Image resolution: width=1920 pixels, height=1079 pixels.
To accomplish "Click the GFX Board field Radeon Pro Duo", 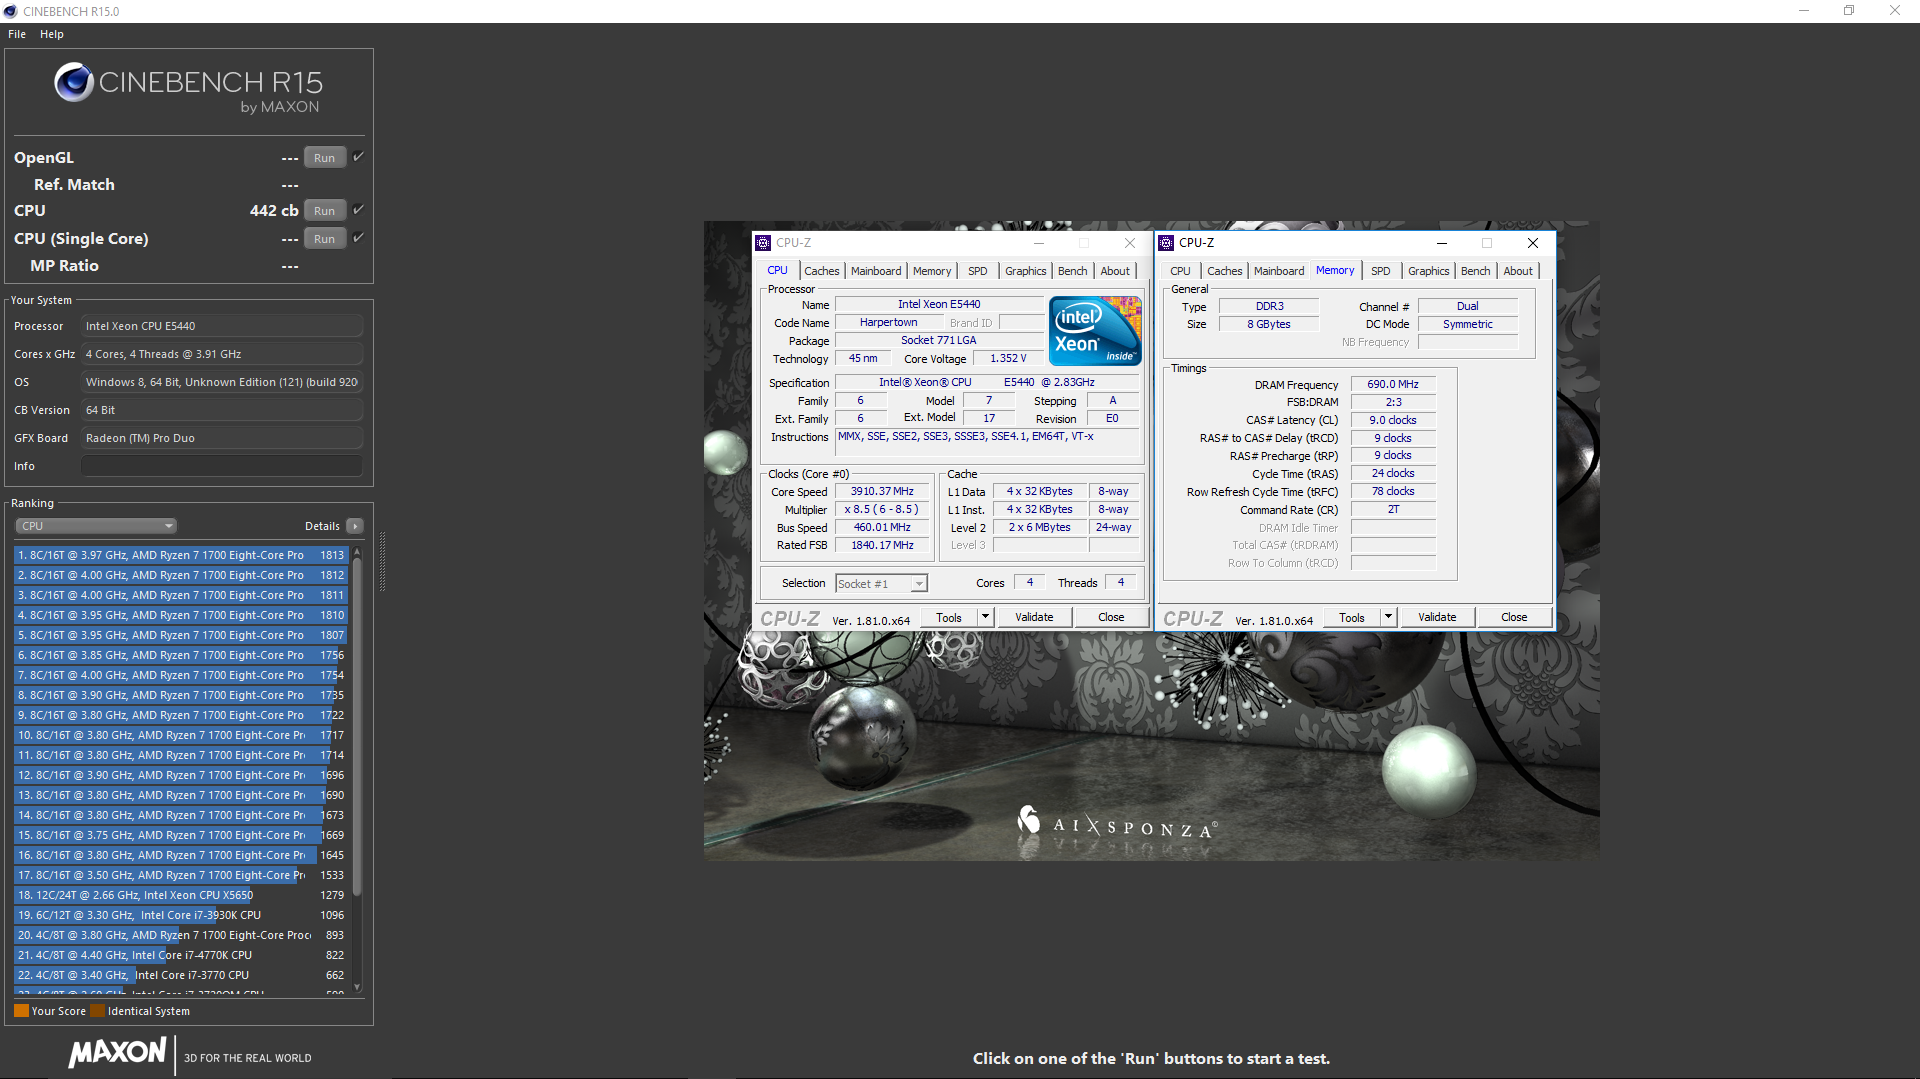I will 222,438.
